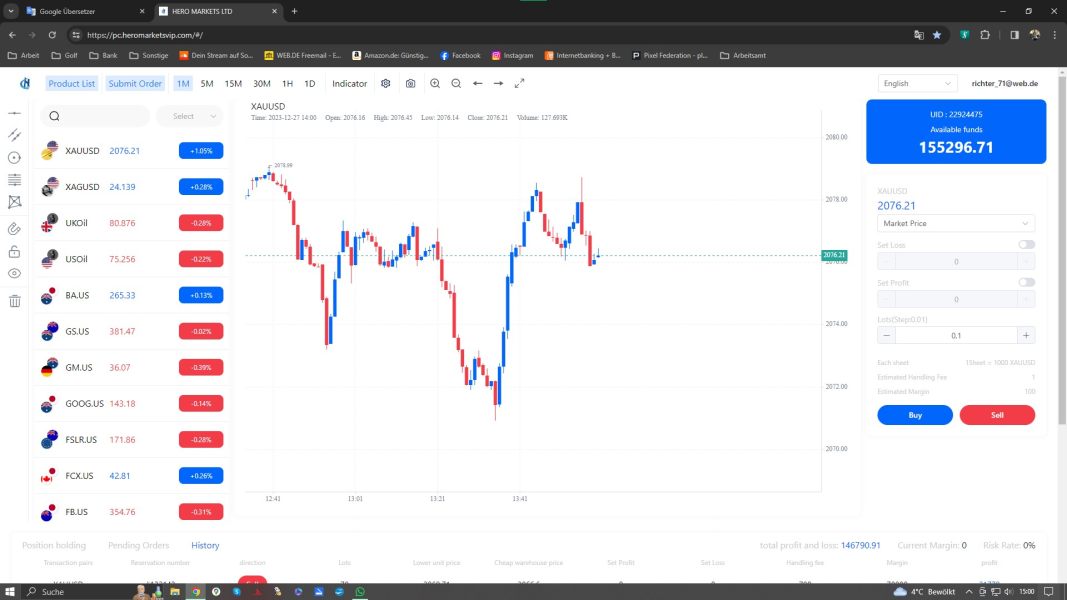
Task: Click the Set Loss value field
Action: [x=956, y=262]
